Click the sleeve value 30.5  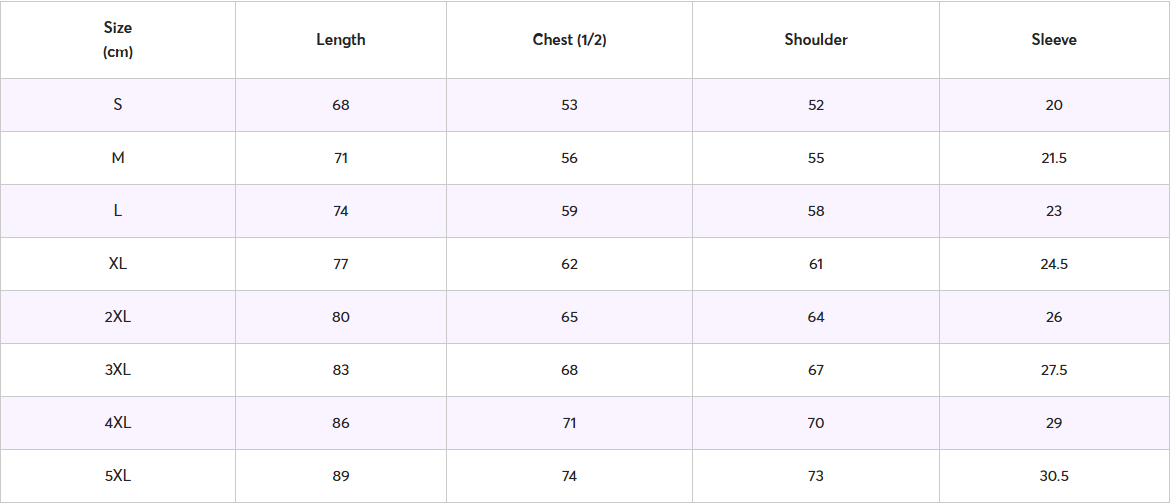1054,476
